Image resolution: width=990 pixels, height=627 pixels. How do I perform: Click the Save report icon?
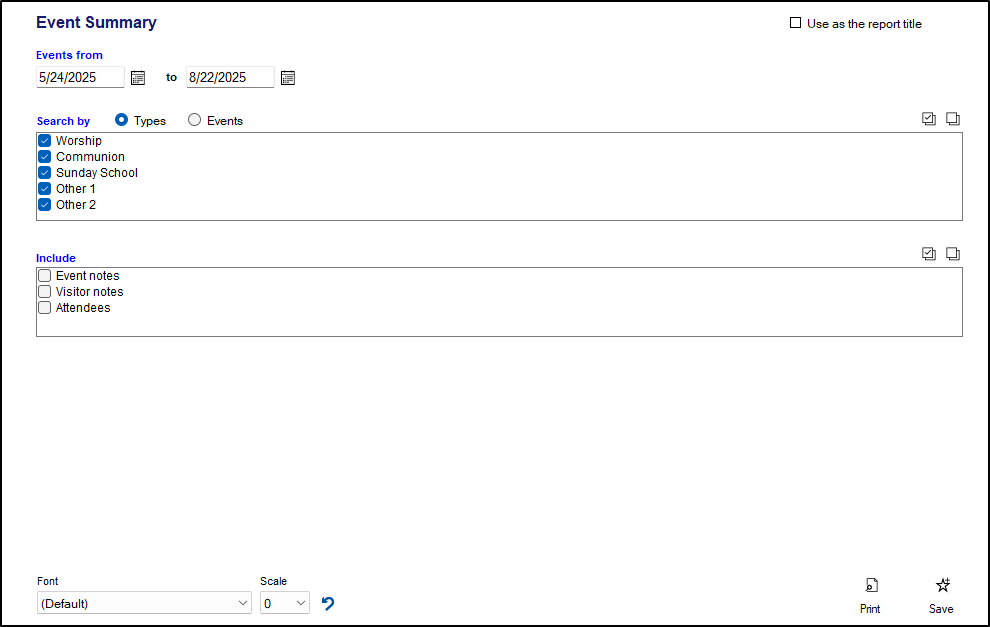(941, 585)
